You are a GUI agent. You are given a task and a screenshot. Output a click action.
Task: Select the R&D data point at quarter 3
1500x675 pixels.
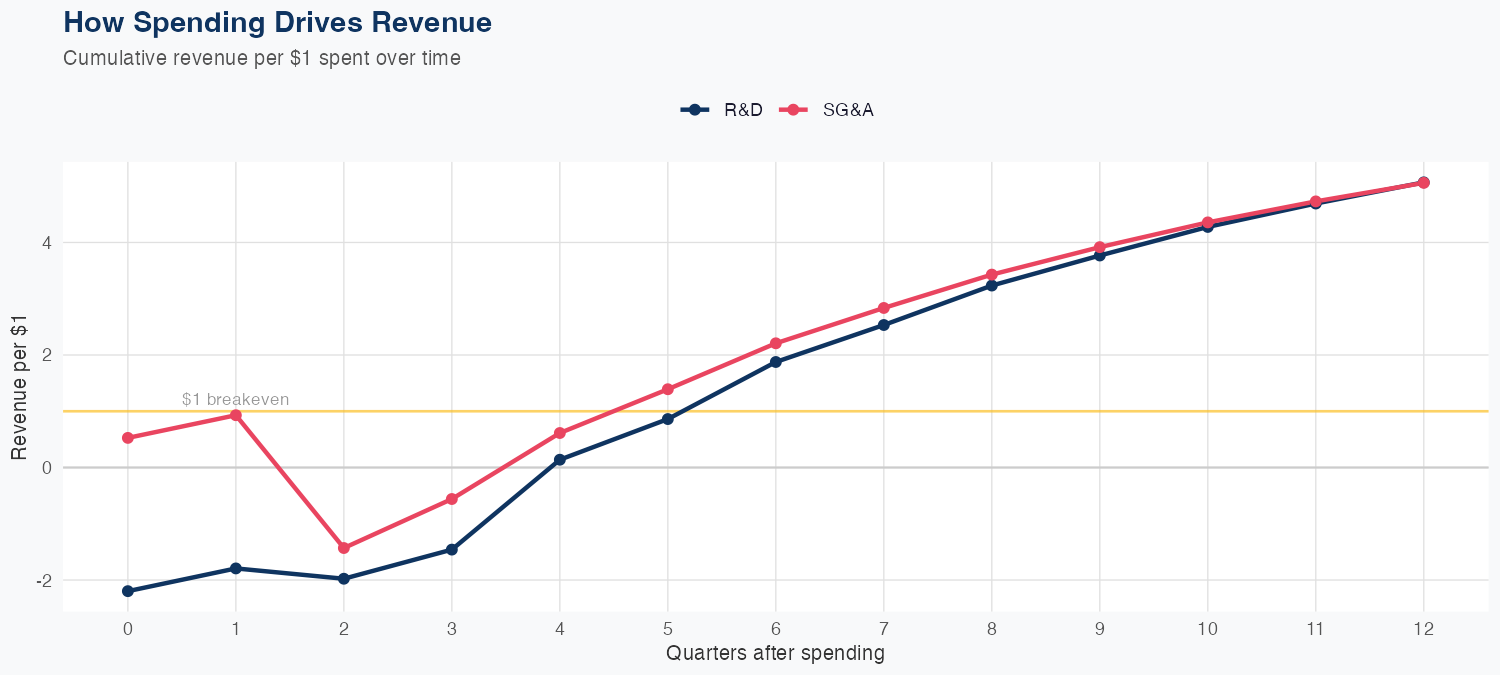click(x=452, y=549)
